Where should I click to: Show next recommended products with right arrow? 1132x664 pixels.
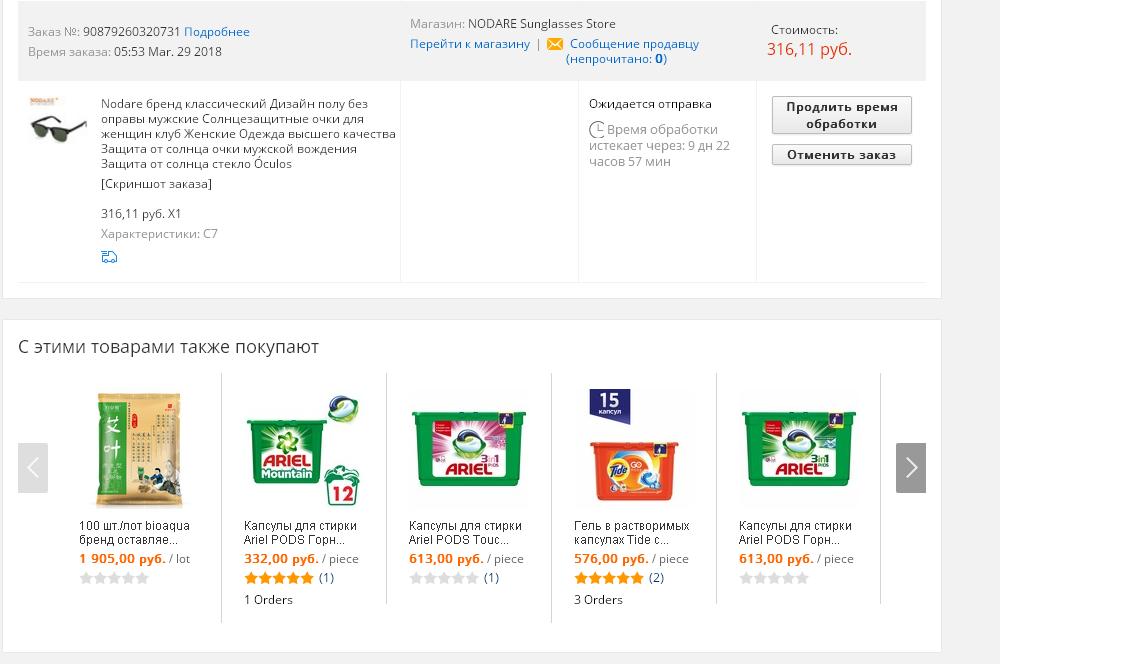[910, 468]
